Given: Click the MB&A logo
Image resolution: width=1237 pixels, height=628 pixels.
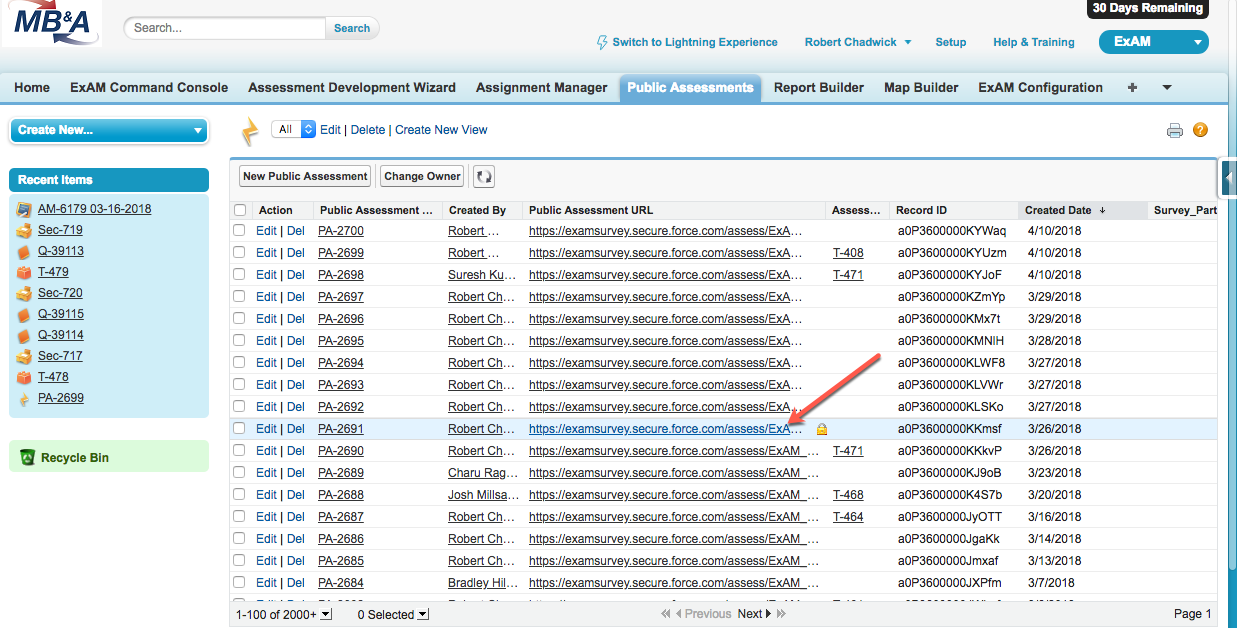Looking at the screenshot, I should point(52,24).
